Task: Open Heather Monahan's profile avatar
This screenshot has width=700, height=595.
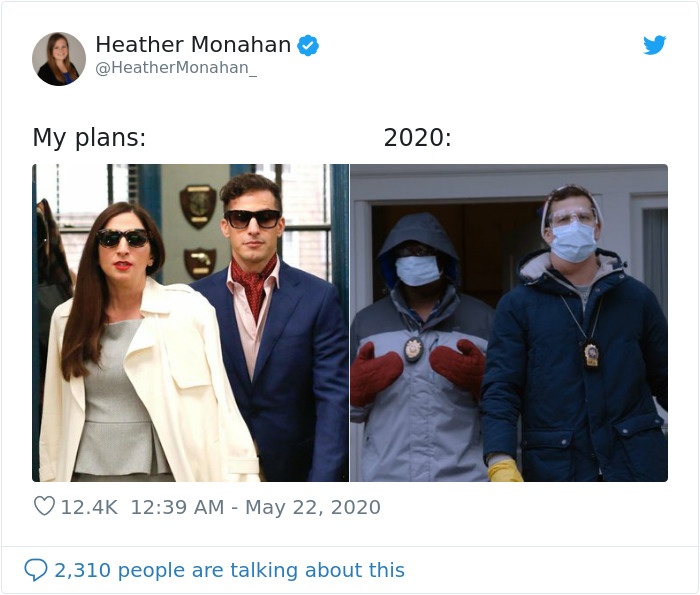Action: 59,59
